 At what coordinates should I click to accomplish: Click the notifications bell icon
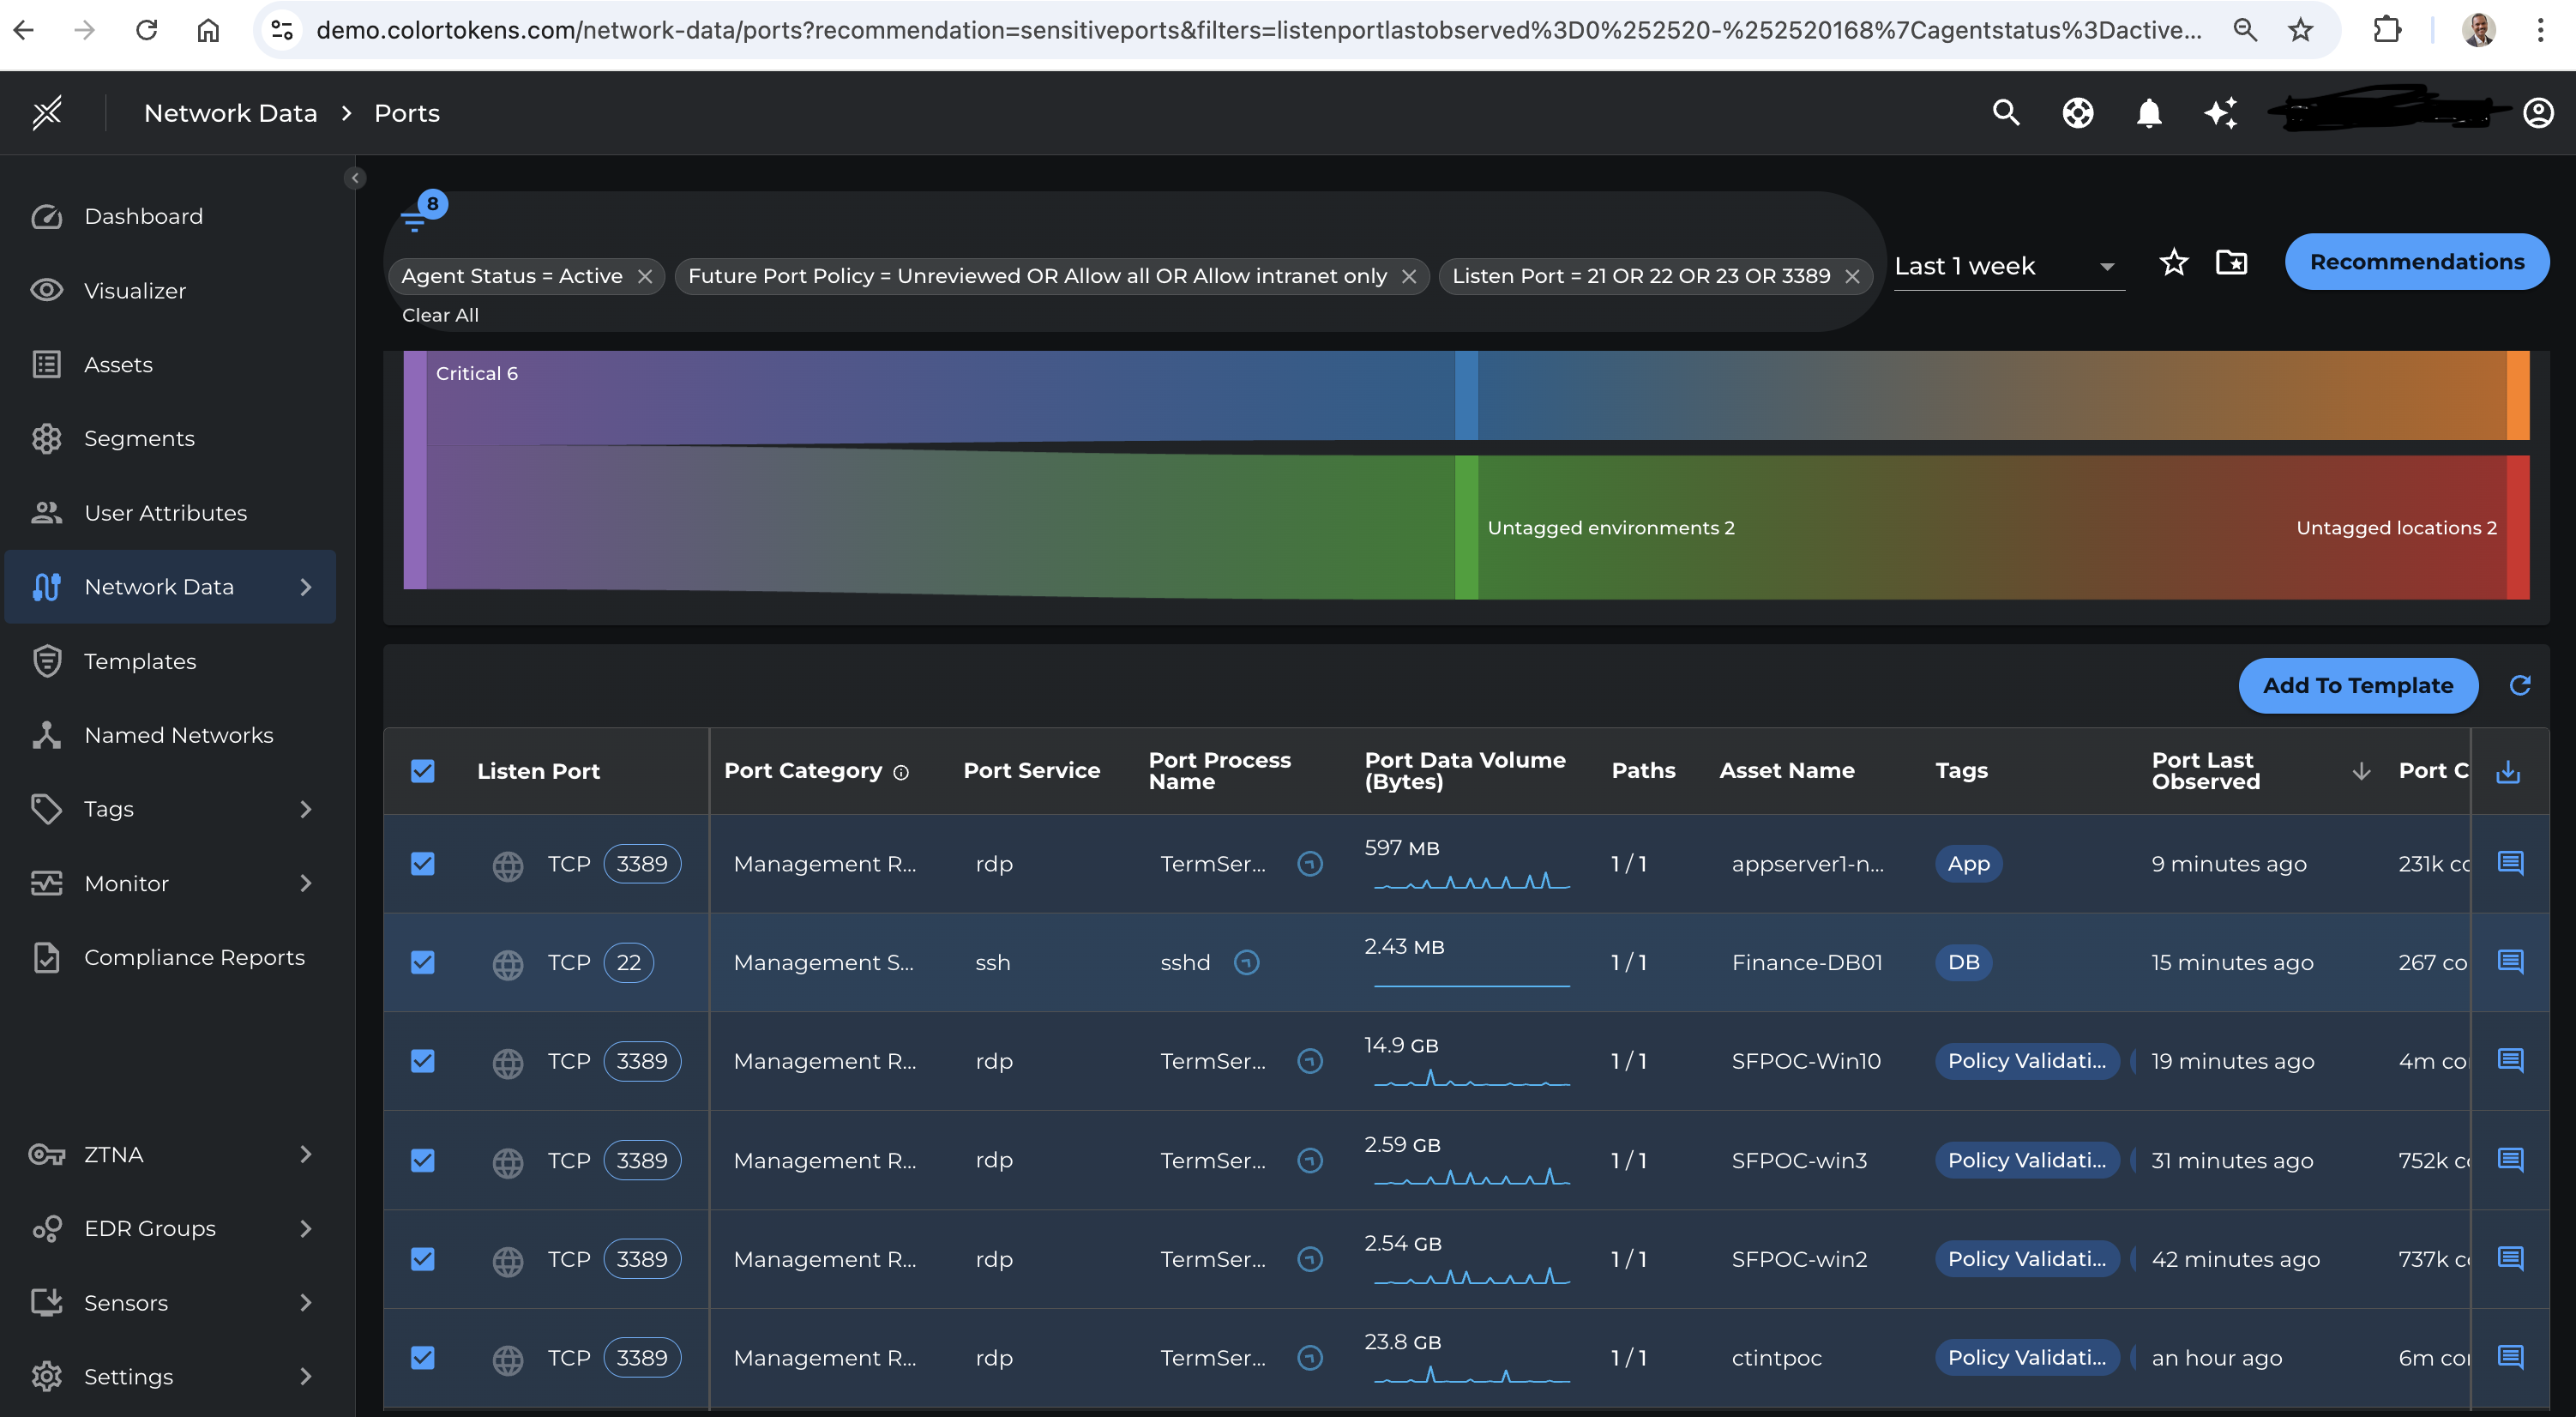pos(2148,113)
